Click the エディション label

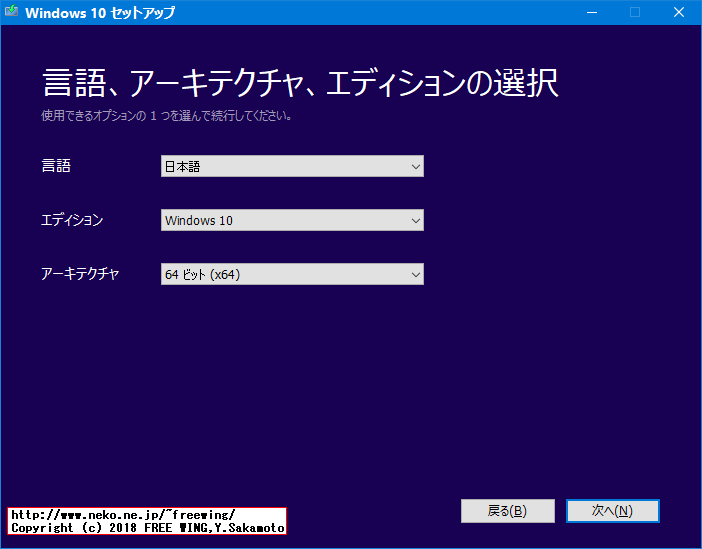pyautogui.click(x=72, y=220)
